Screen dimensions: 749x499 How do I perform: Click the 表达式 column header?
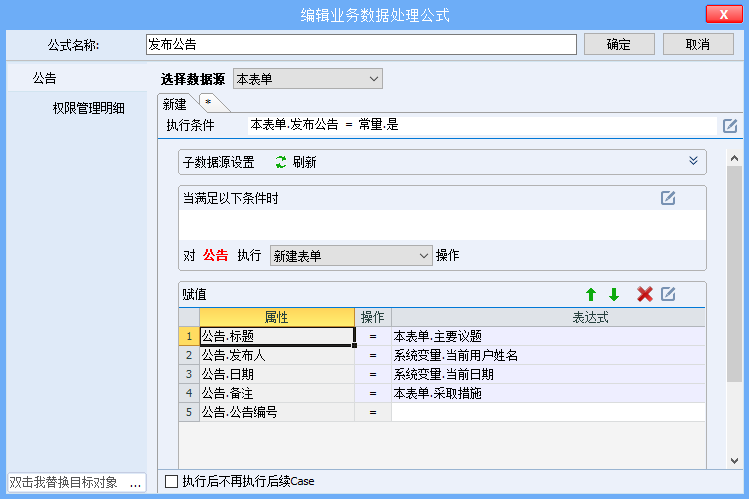[x=548, y=318]
